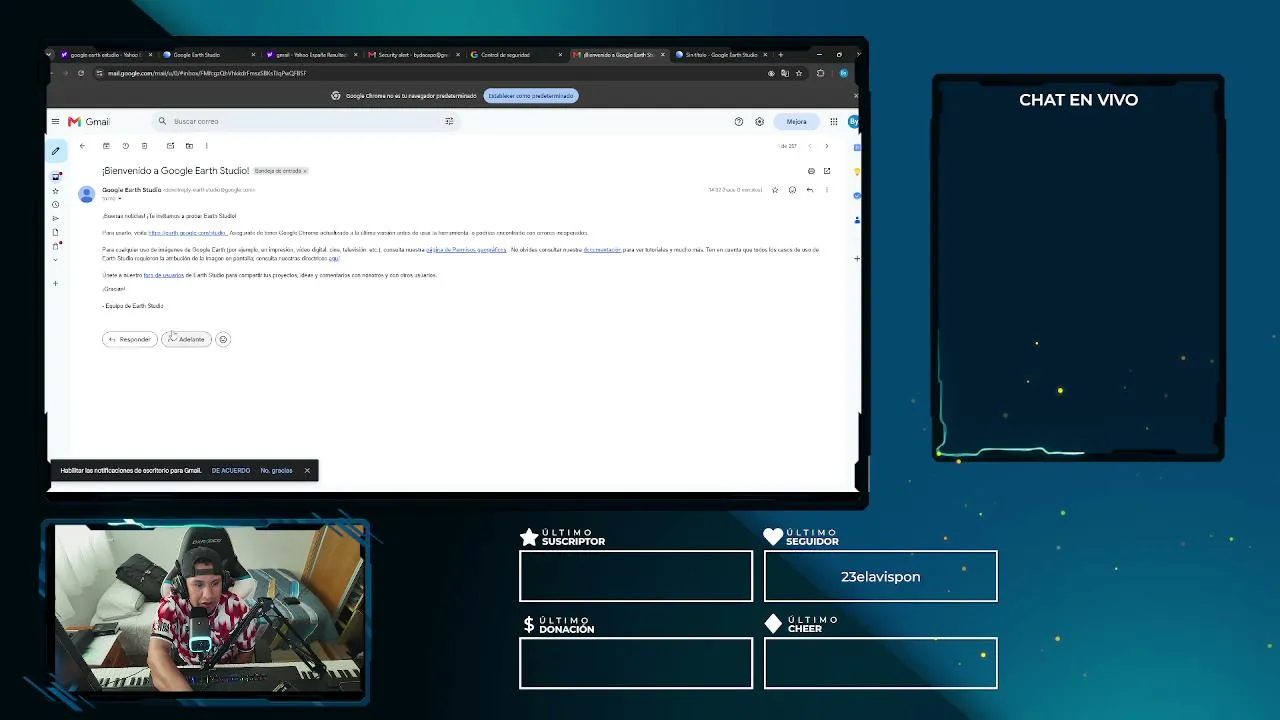The image size is (1280, 720).
Task: Report spam using toolbar icon
Action: 125,146
